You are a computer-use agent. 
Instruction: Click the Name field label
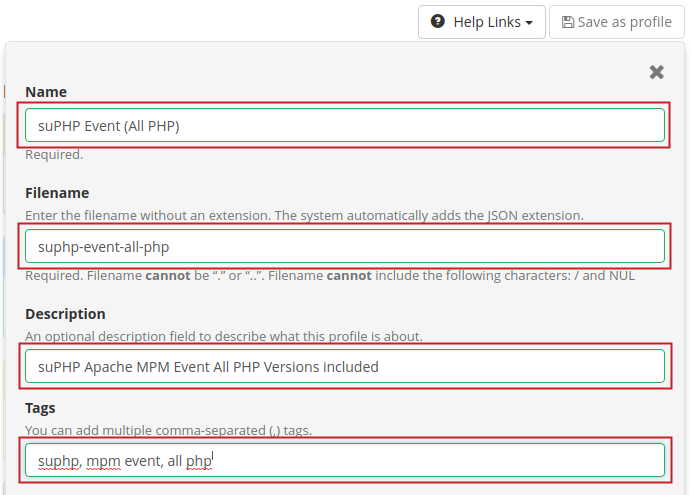point(45,92)
